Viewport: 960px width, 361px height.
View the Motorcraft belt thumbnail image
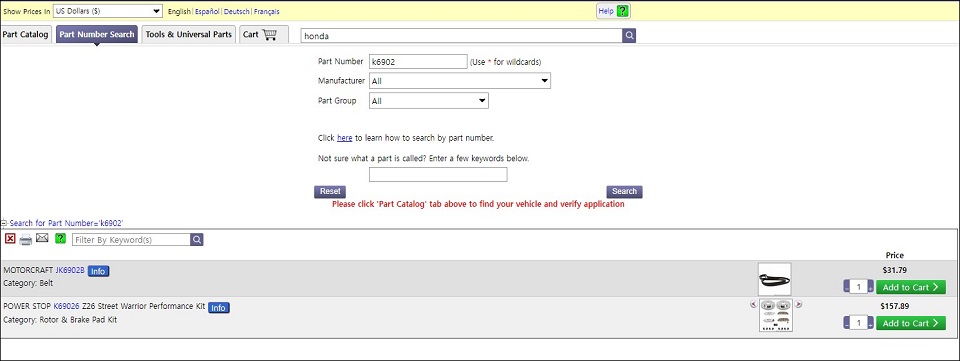774,279
